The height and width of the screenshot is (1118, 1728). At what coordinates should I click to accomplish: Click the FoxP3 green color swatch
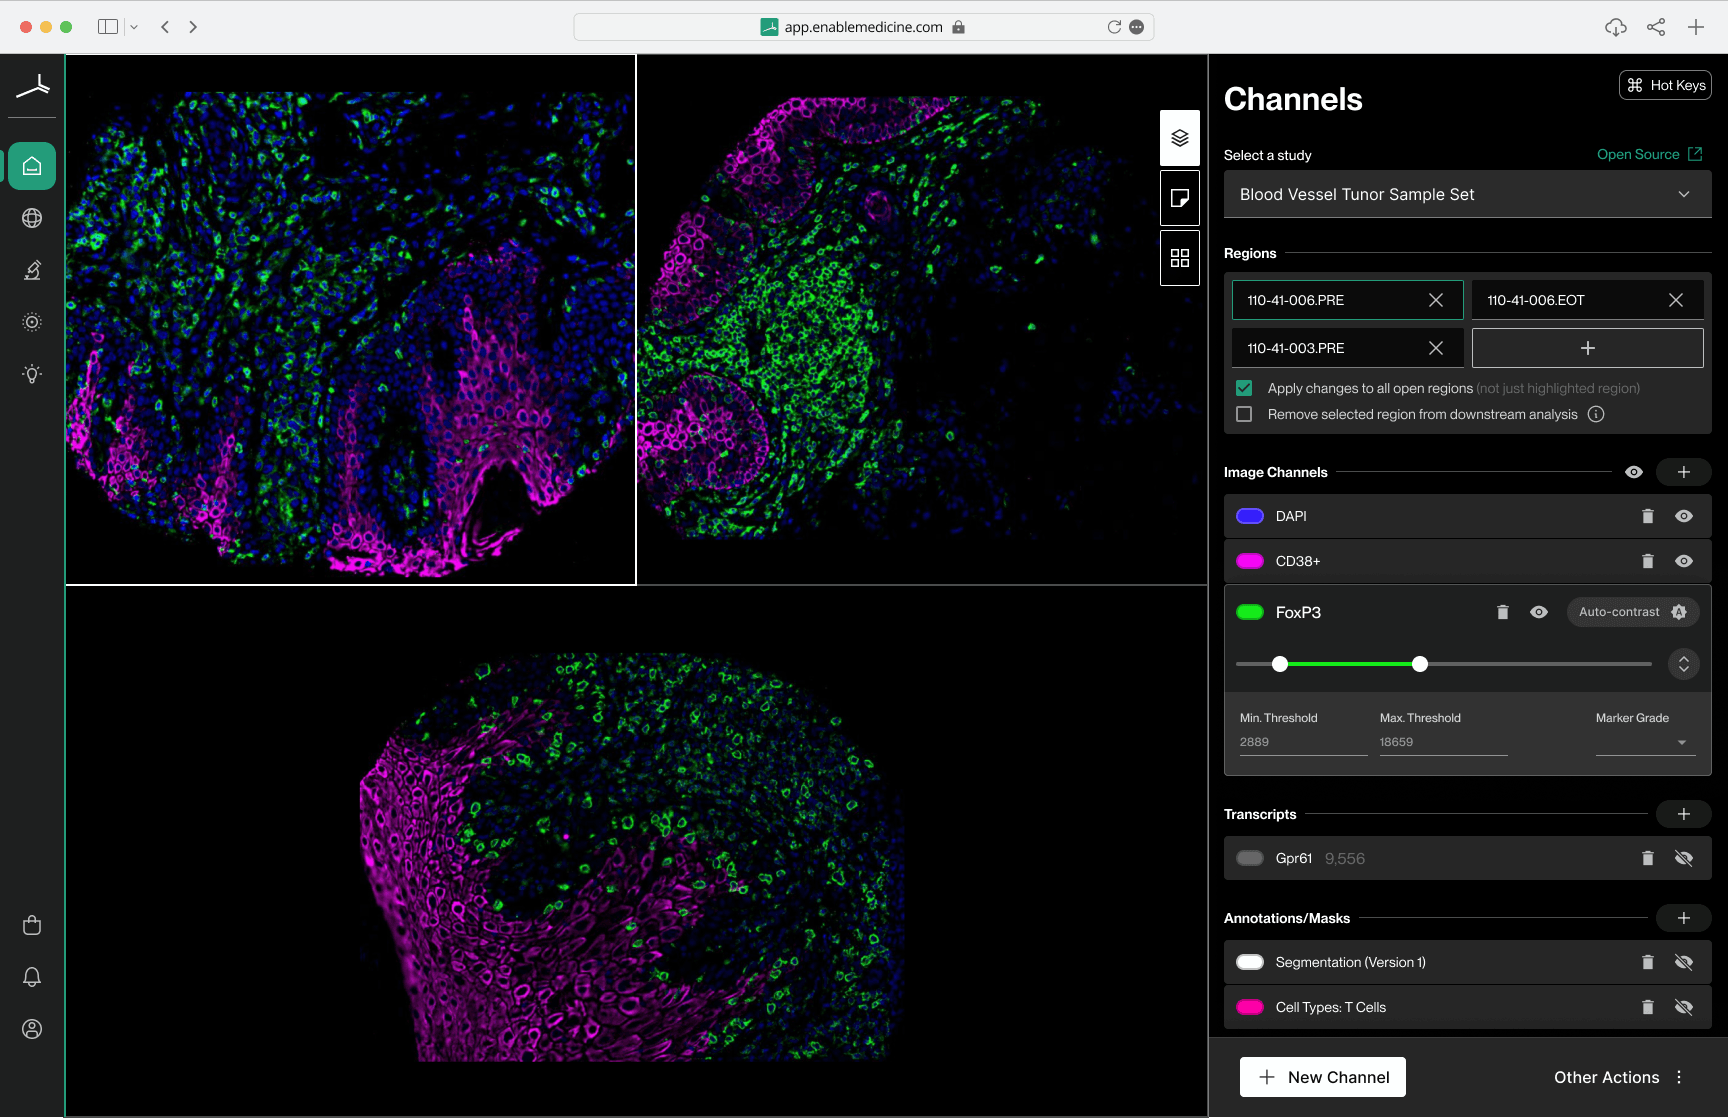point(1250,612)
